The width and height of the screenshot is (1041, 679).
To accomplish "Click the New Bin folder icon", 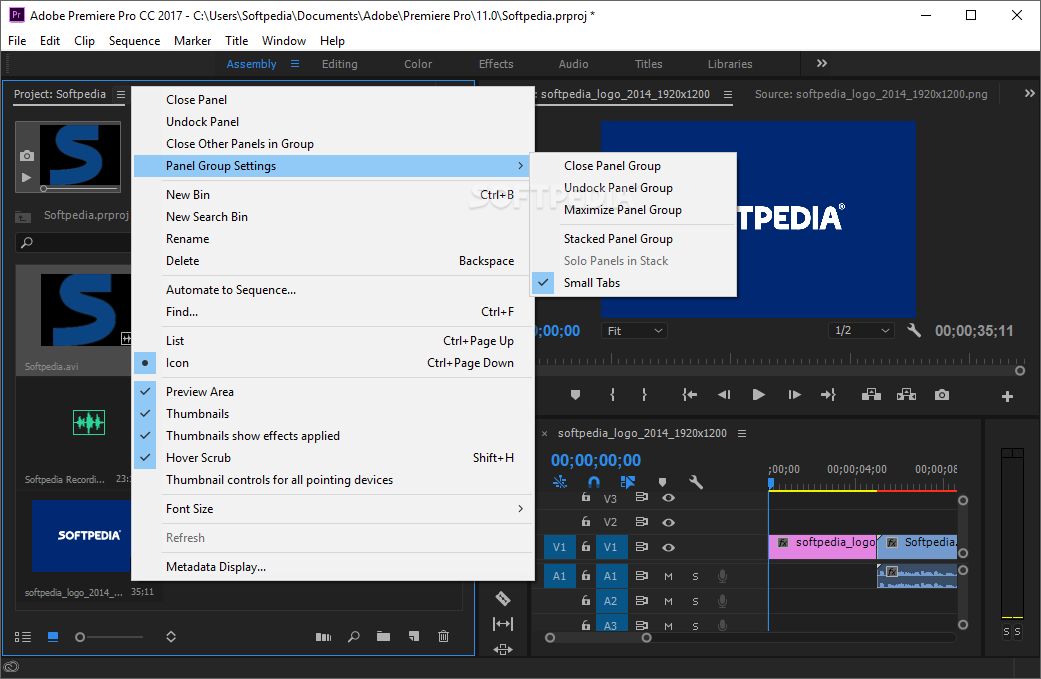I will coord(383,637).
